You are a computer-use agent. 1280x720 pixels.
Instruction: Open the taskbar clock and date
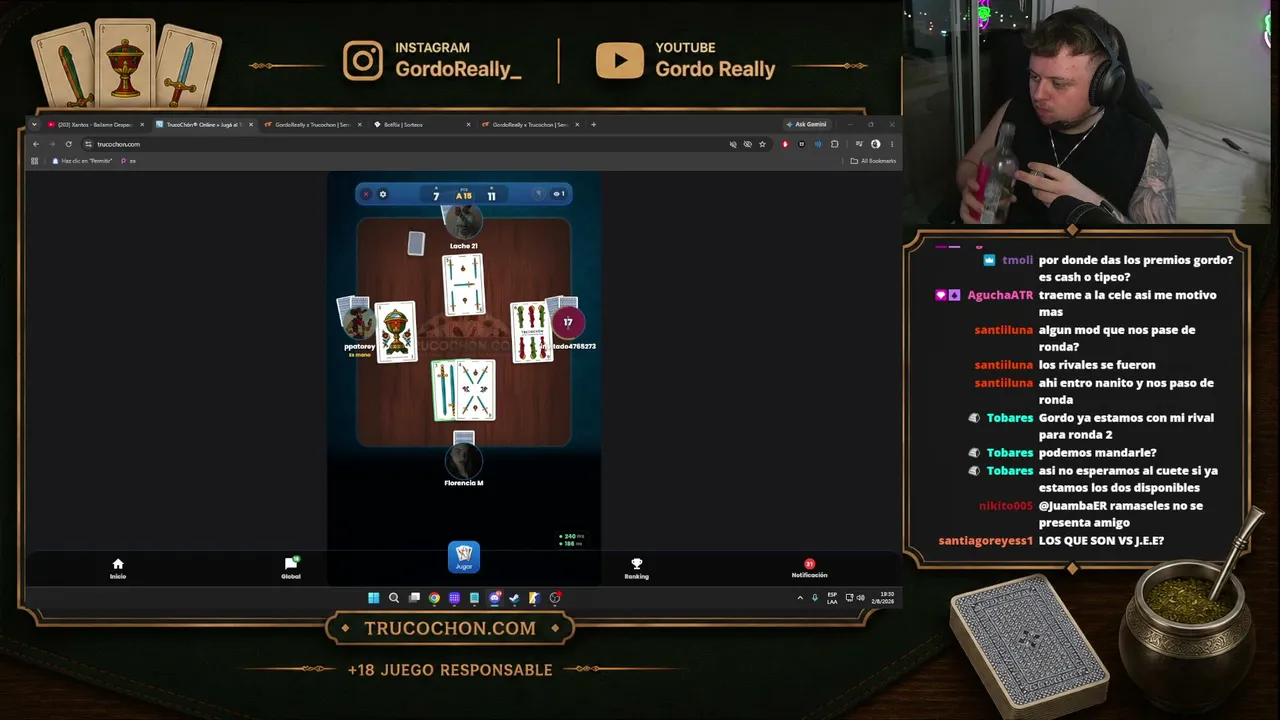pyautogui.click(x=882, y=598)
